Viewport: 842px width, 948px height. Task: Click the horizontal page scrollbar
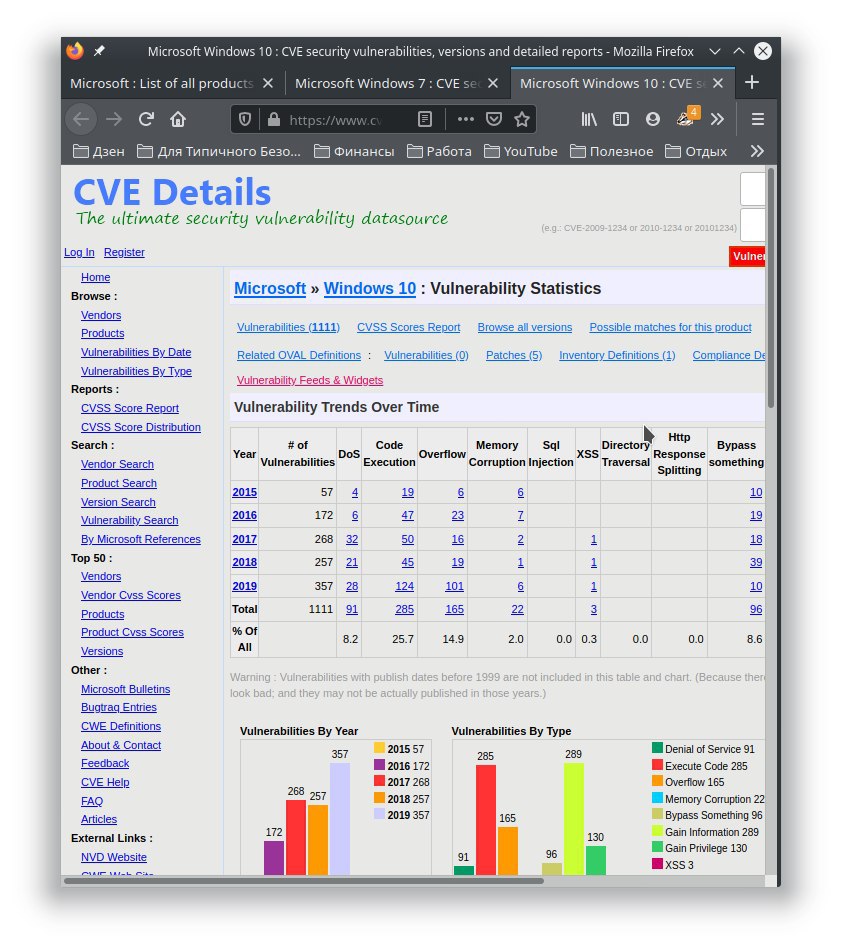click(303, 881)
